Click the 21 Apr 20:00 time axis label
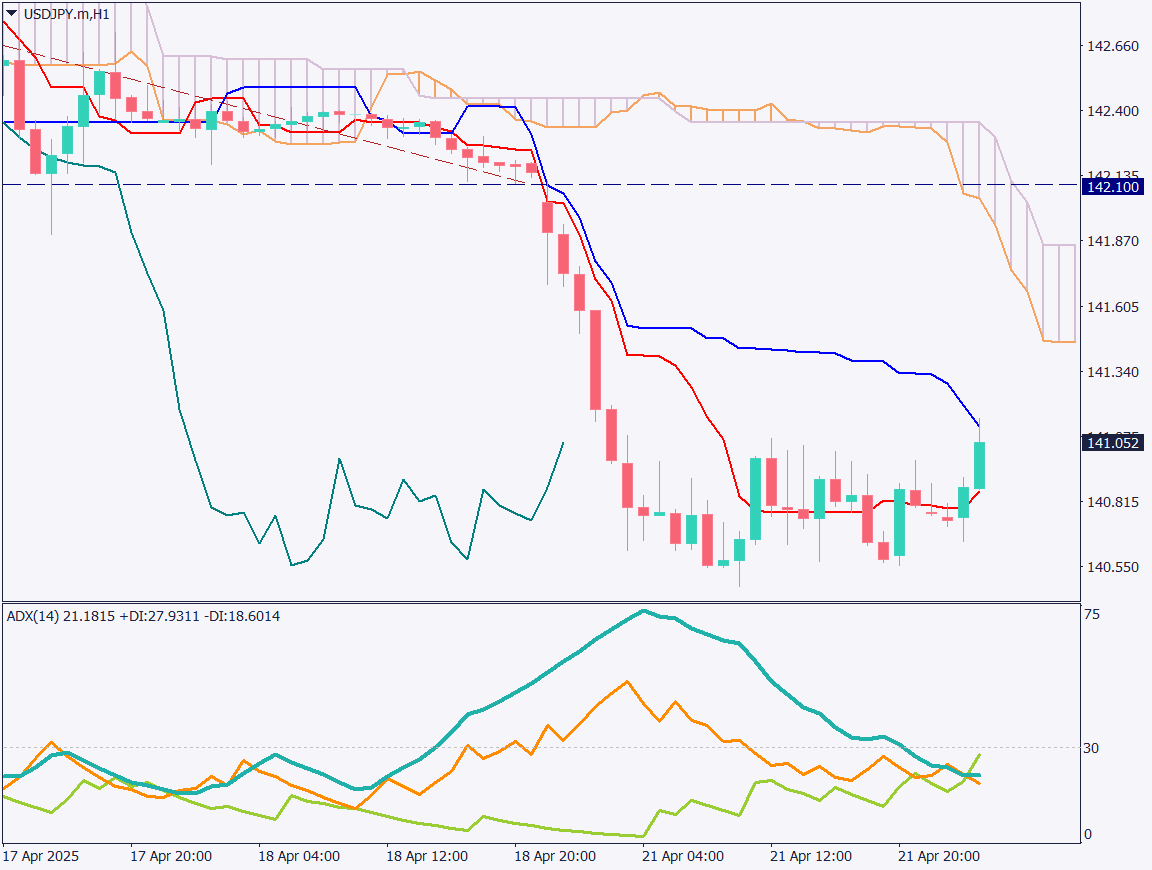 [x=938, y=857]
